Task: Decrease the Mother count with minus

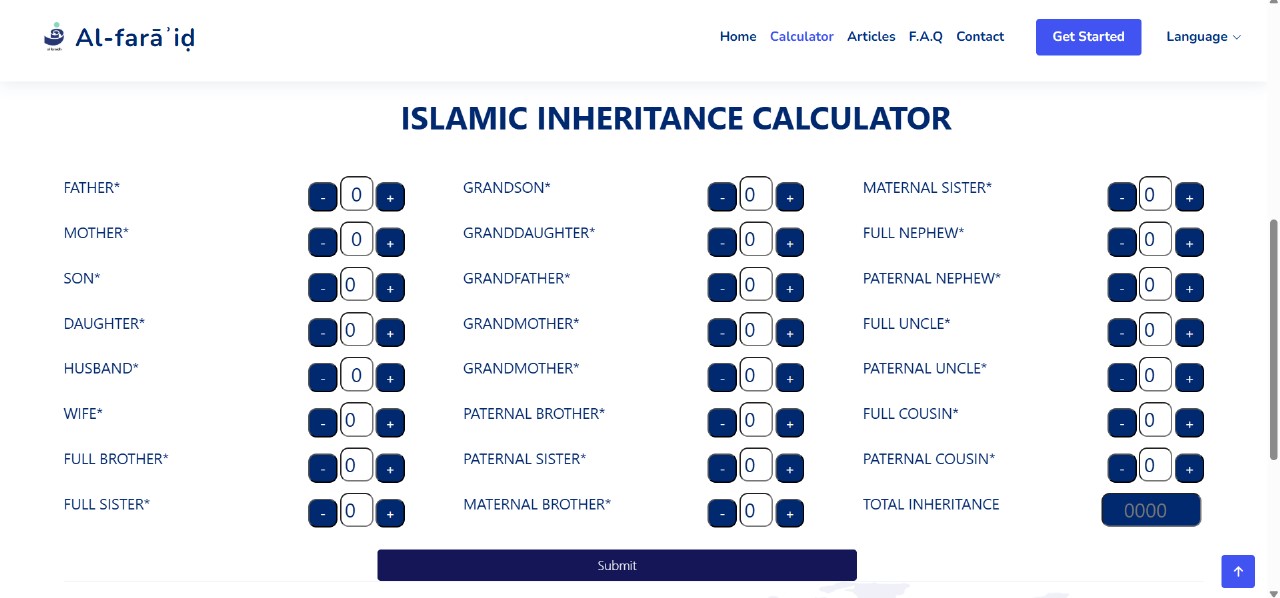Action: point(322,243)
